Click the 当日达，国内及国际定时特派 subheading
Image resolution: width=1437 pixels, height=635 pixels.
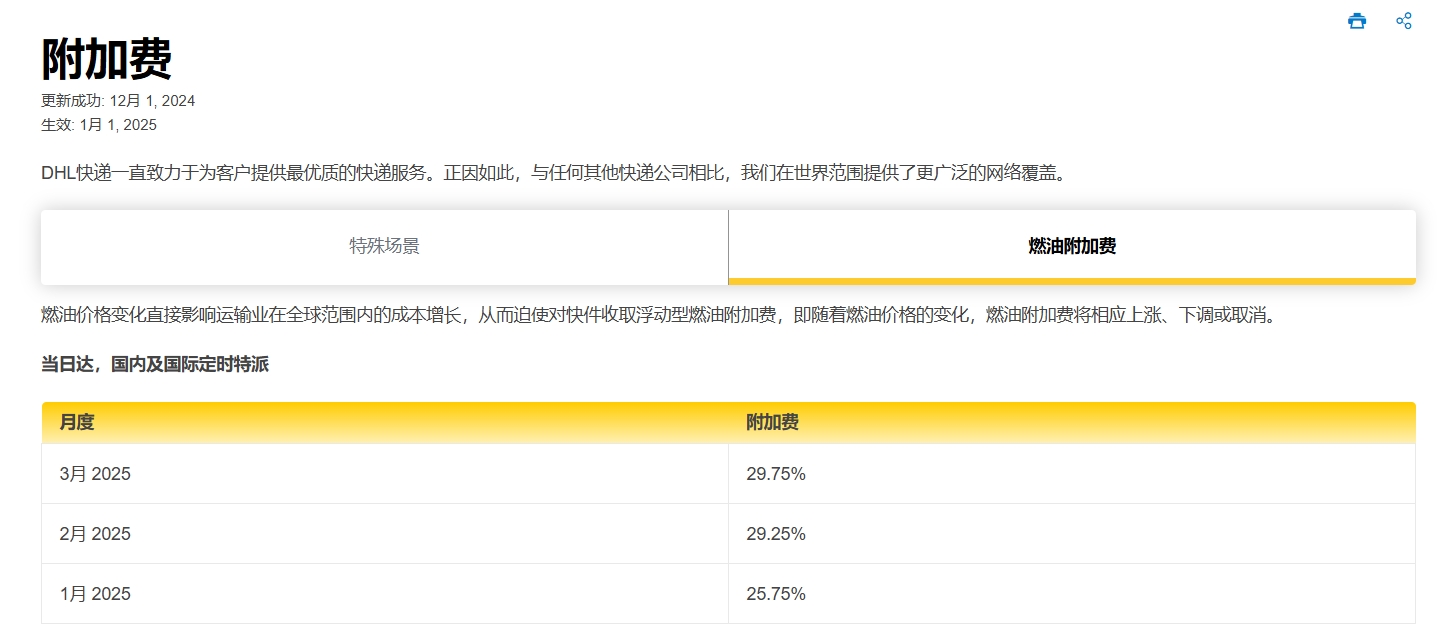click(155, 364)
